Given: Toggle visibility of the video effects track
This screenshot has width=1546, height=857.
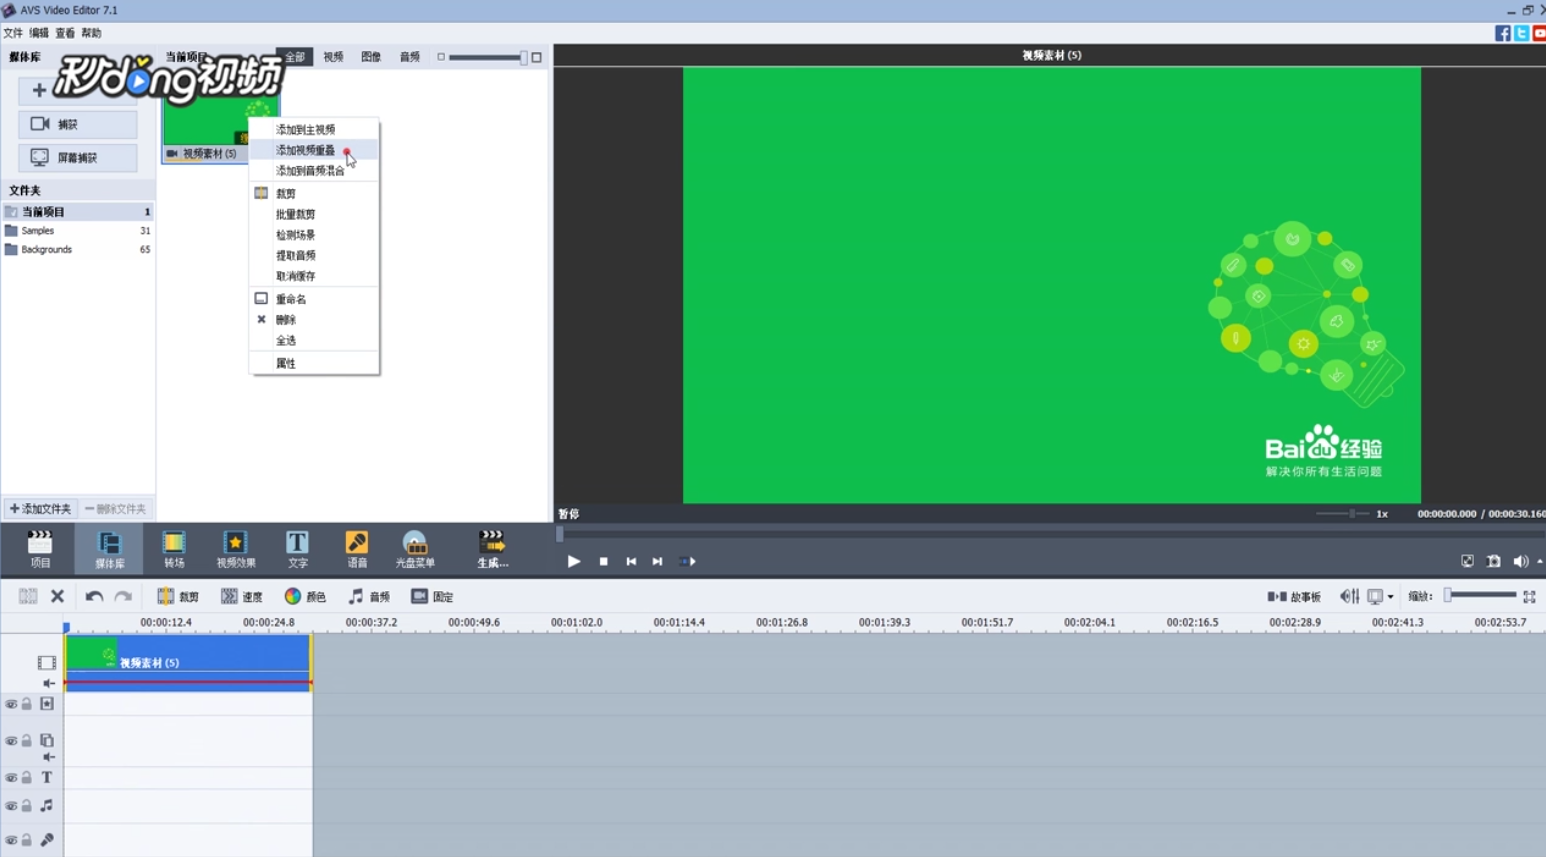Looking at the screenshot, I should tap(11, 704).
